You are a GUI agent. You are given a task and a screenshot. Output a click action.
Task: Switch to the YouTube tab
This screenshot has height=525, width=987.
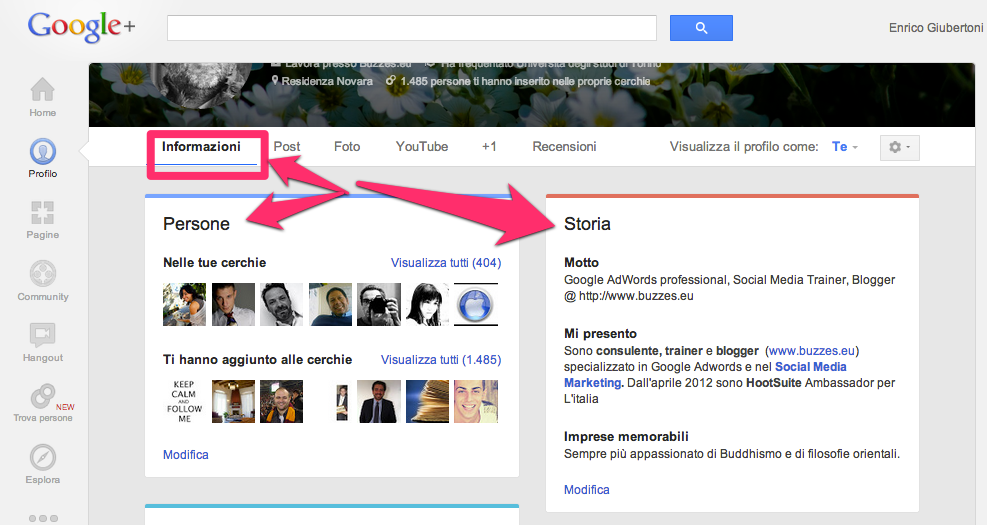tap(422, 147)
